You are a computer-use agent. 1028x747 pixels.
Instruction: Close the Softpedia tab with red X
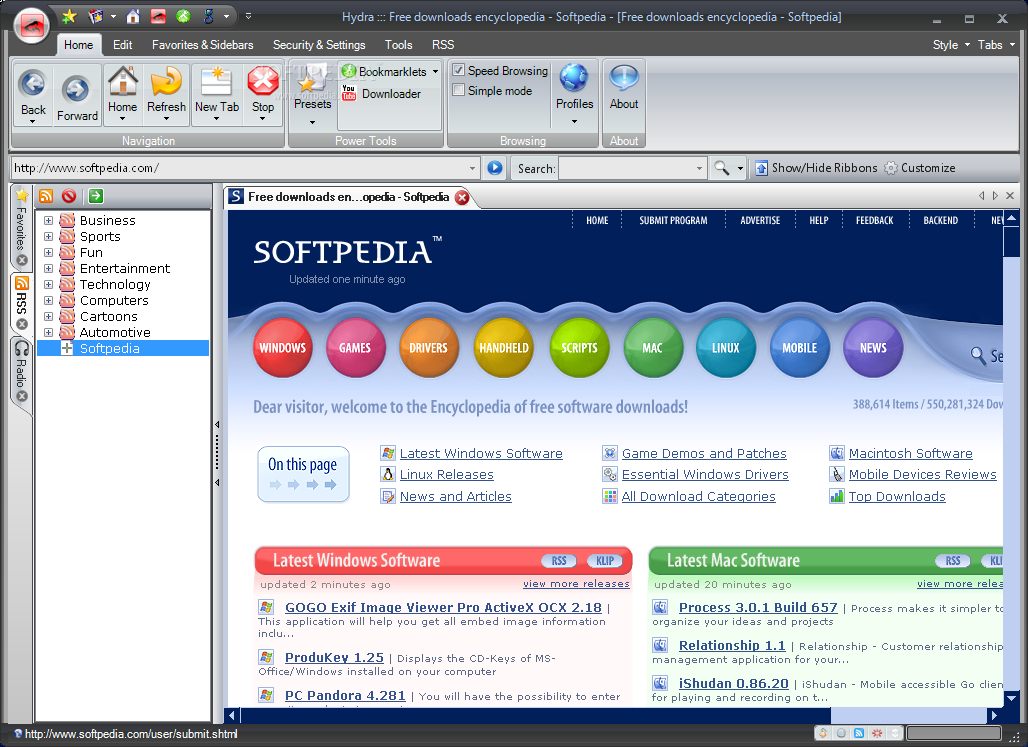point(462,197)
